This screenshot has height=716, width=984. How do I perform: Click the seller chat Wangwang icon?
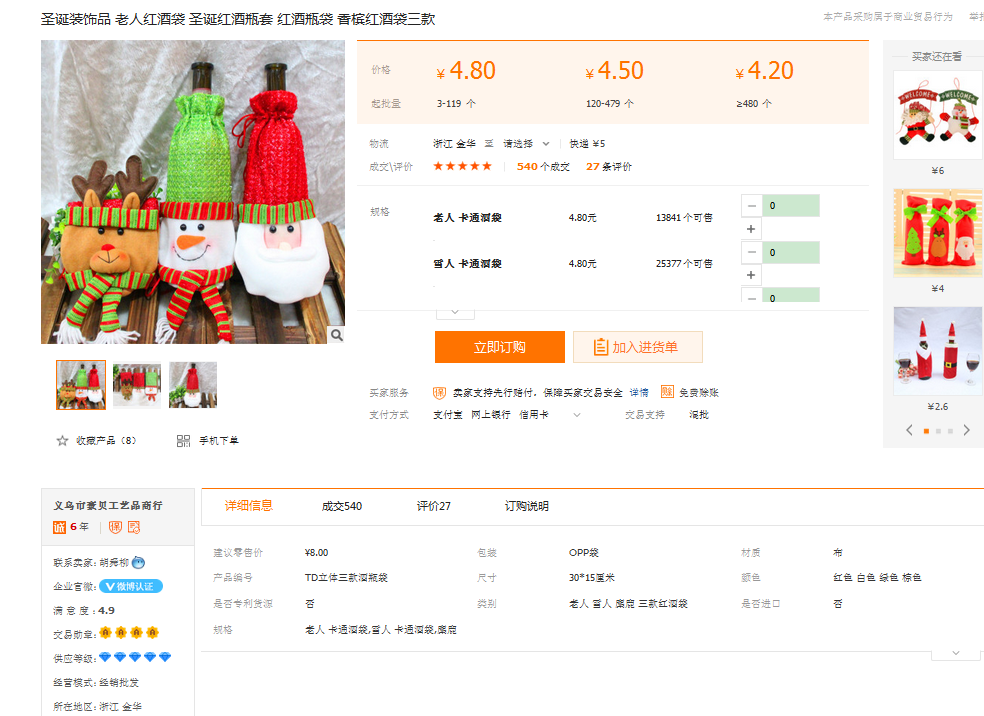click(139, 562)
